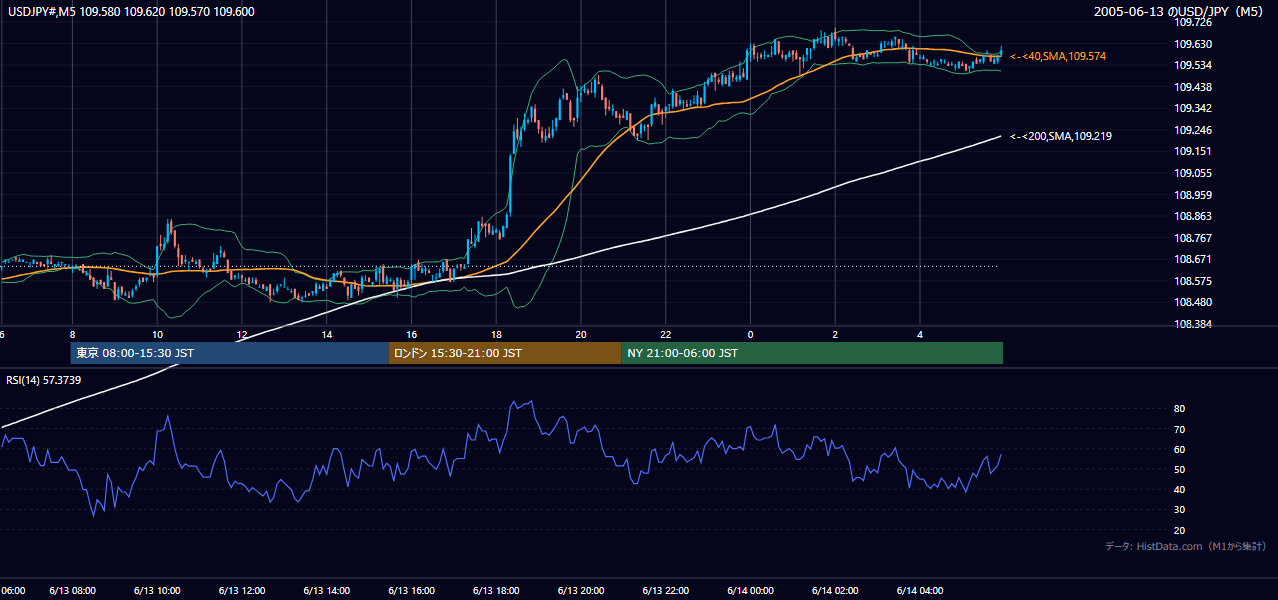Click price axis value 109.438
1278x600 pixels.
(x=1193, y=87)
